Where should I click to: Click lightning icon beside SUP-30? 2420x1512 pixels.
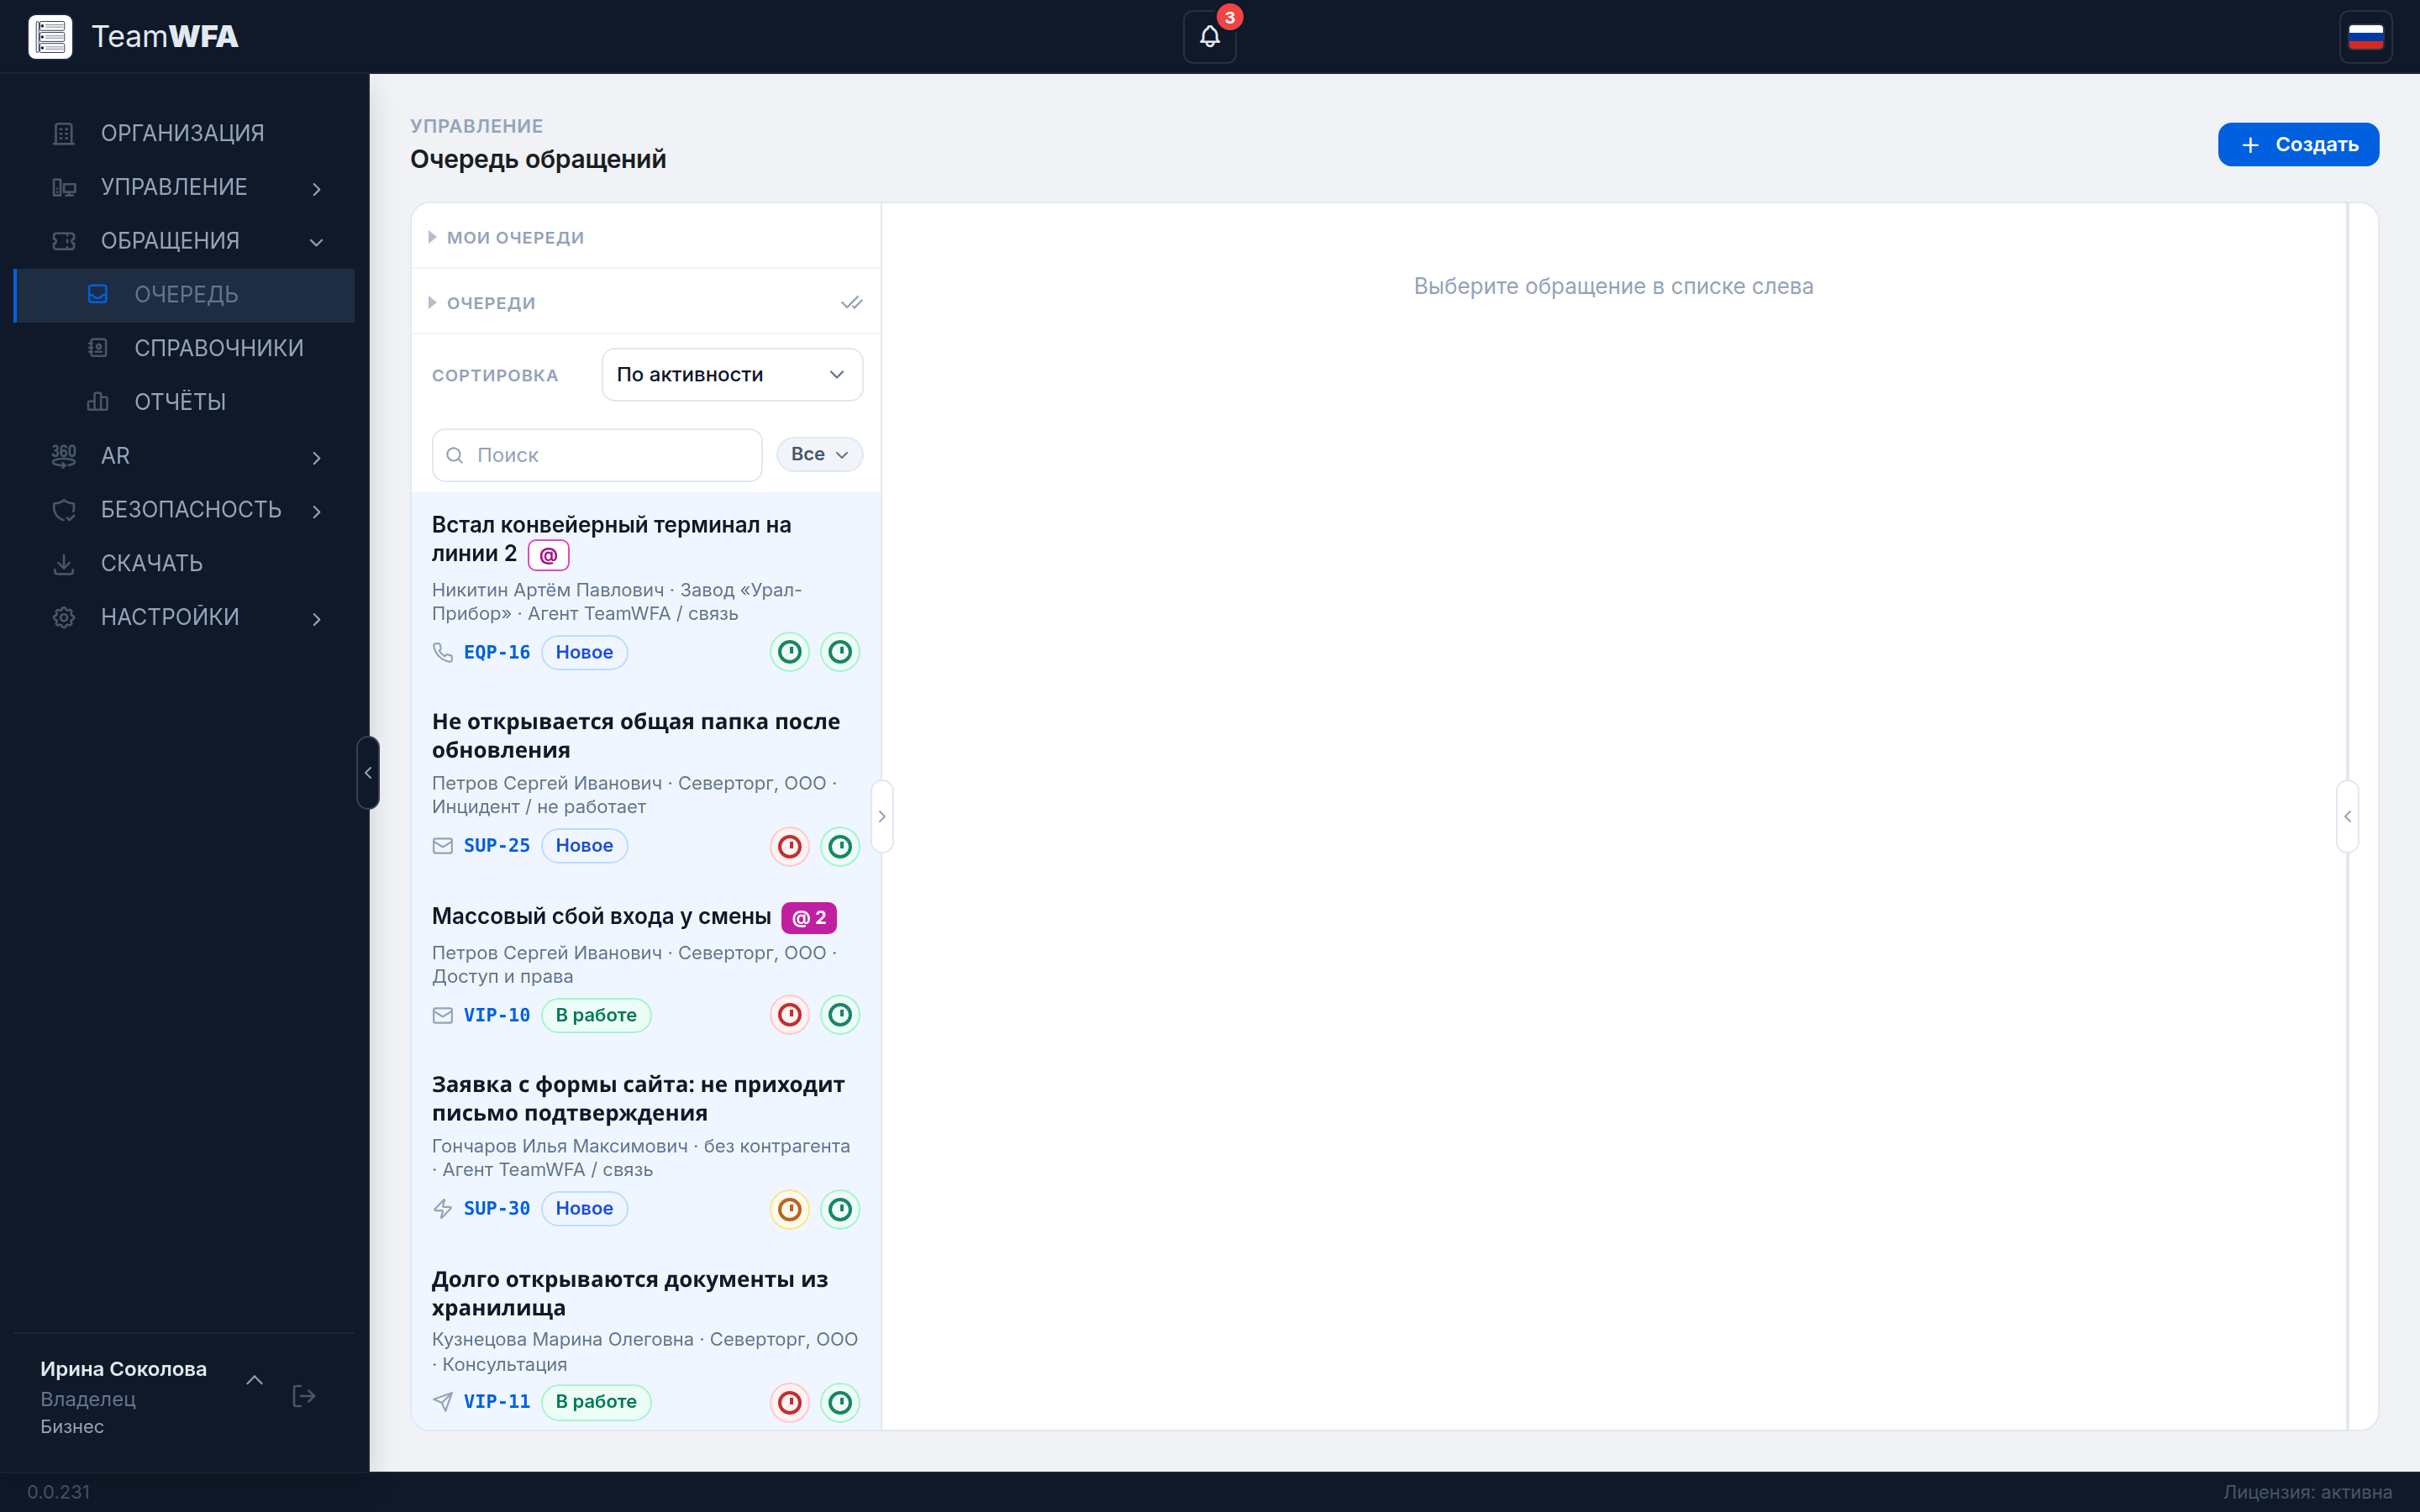[x=443, y=1209]
